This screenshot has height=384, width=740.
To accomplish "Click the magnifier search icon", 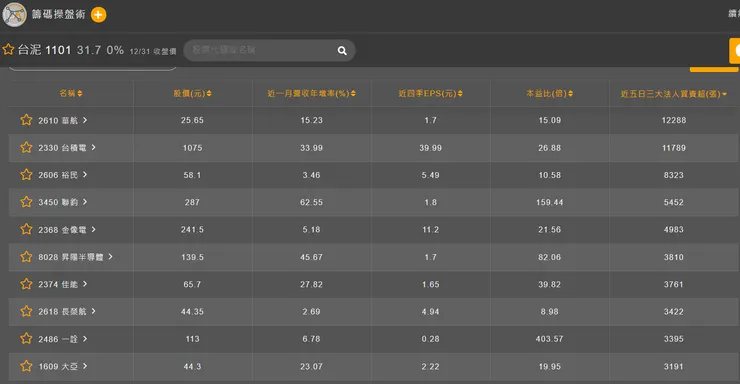I will tap(342, 50).
